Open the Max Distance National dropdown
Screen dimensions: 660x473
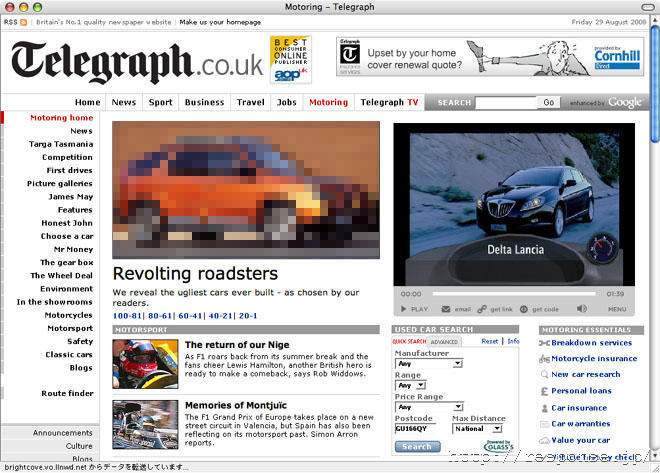click(477, 429)
